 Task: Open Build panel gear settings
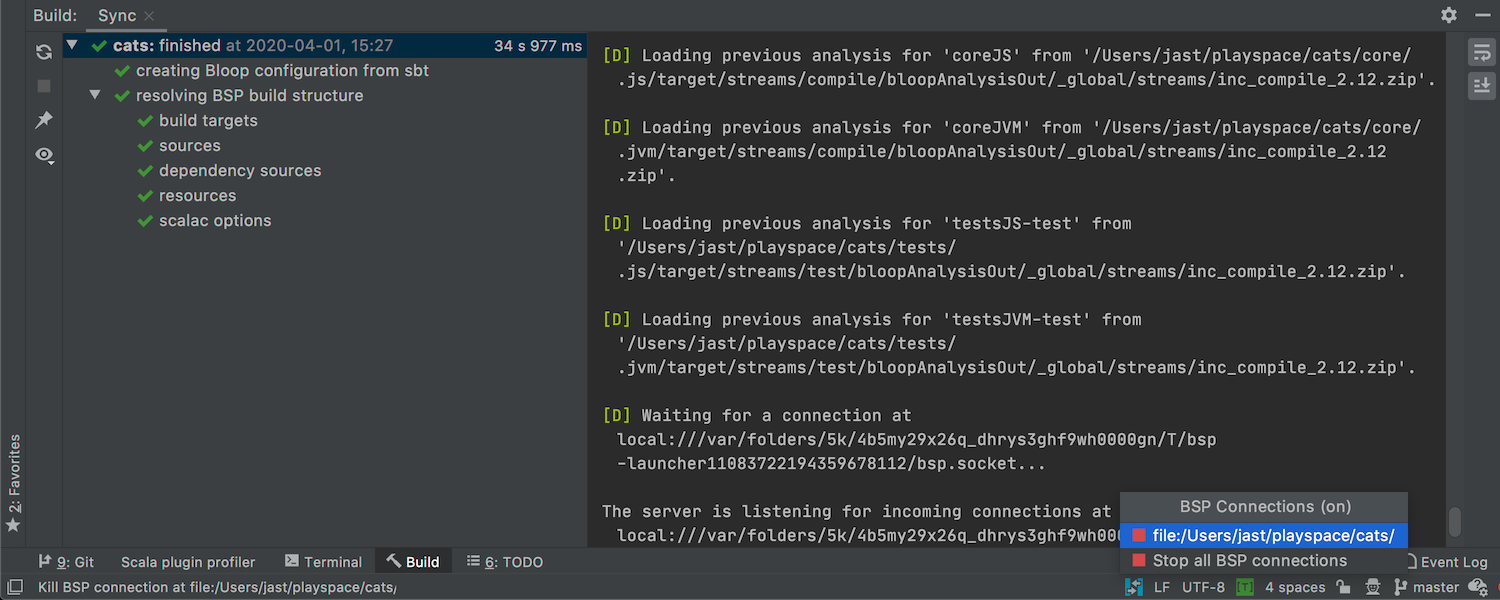(x=1449, y=15)
